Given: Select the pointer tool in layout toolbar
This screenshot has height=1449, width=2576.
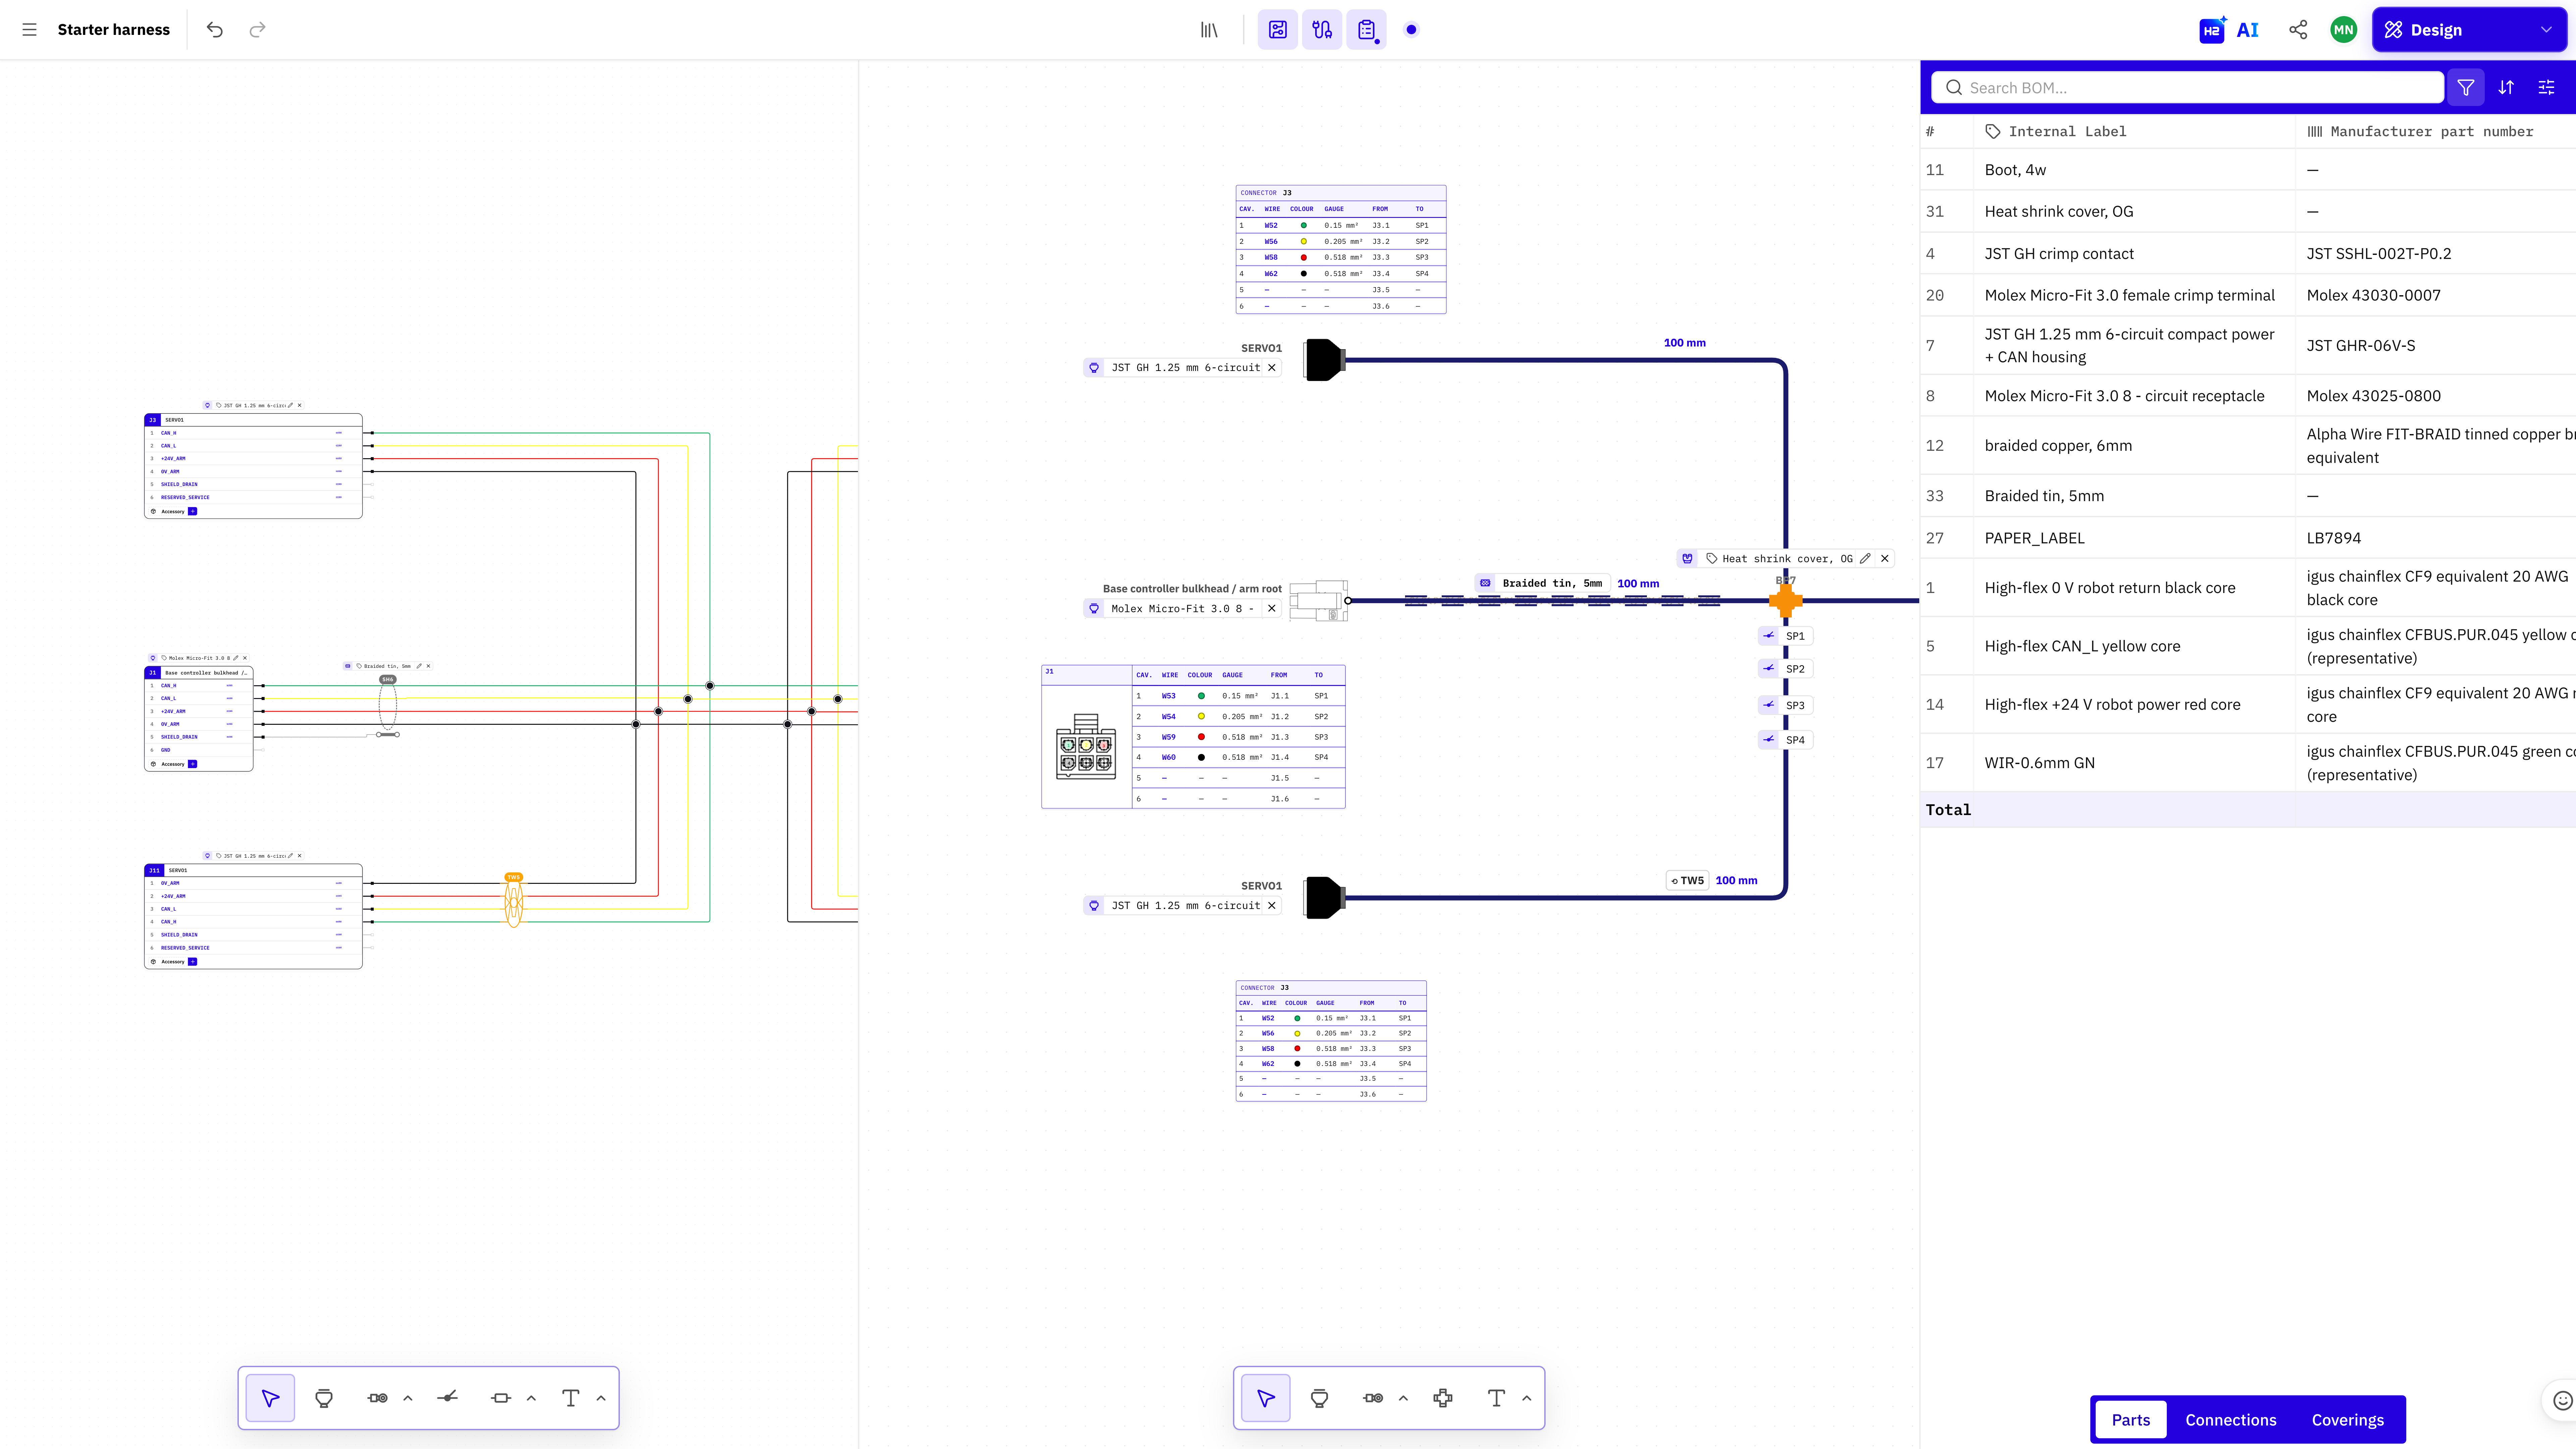Looking at the screenshot, I should tap(1266, 1398).
